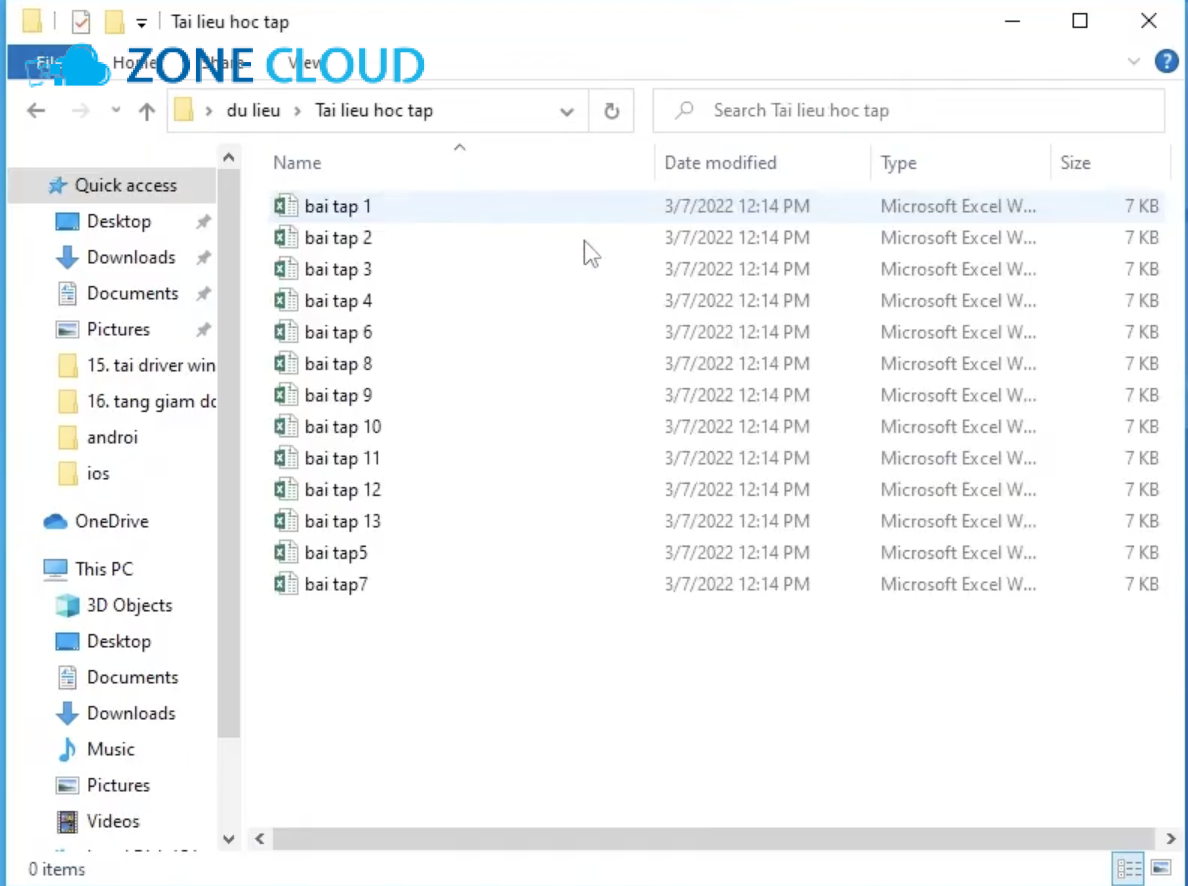Select the bai tap 4 Excel icon
Viewport: 1188px width, 886px height.
(x=286, y=301)
